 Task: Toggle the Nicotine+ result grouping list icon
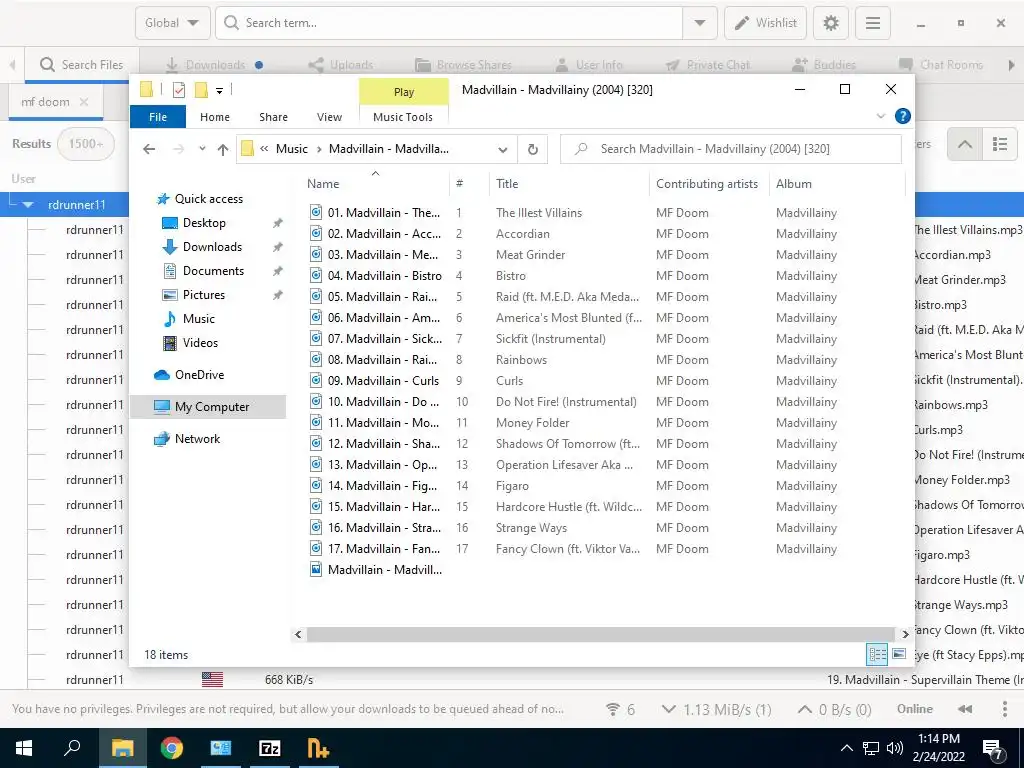pos(1000,144)
